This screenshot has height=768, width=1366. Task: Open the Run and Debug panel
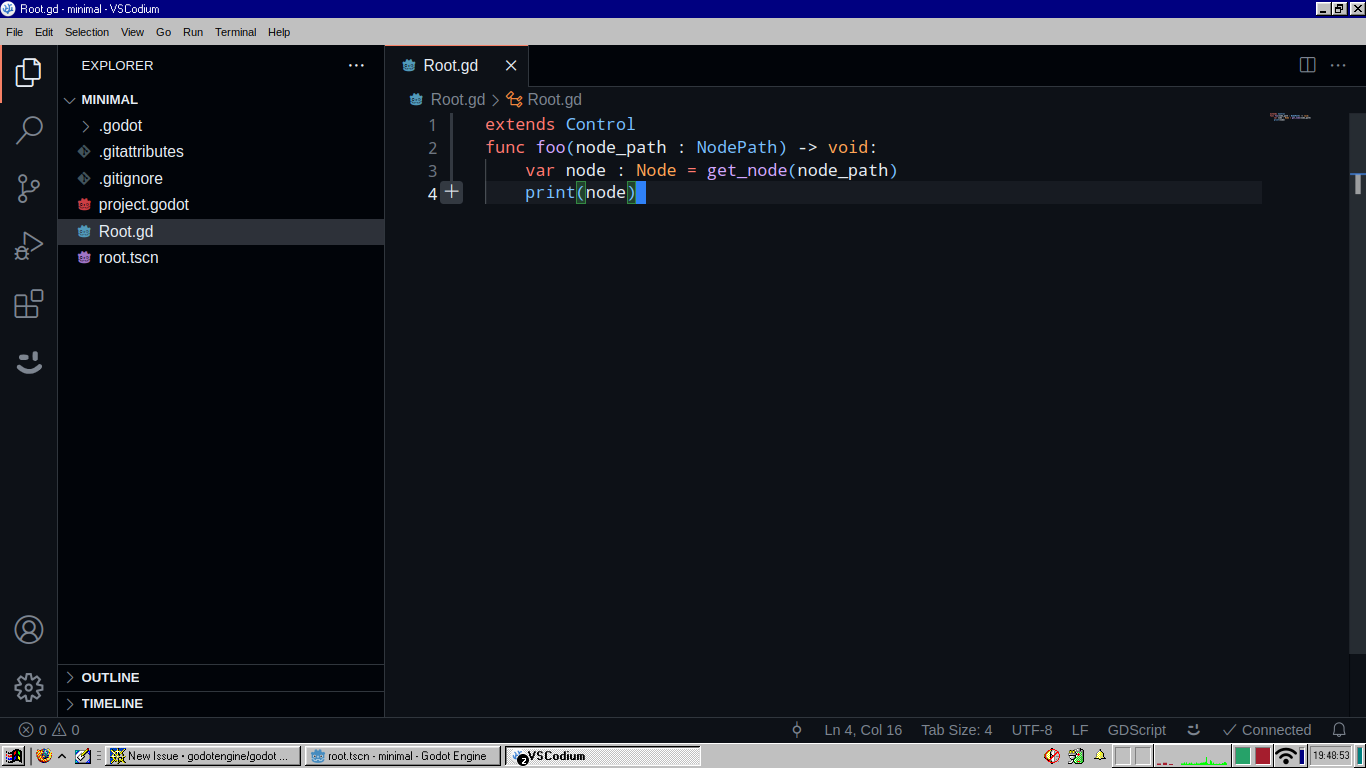pyautogui.click(x=29, y=244)
